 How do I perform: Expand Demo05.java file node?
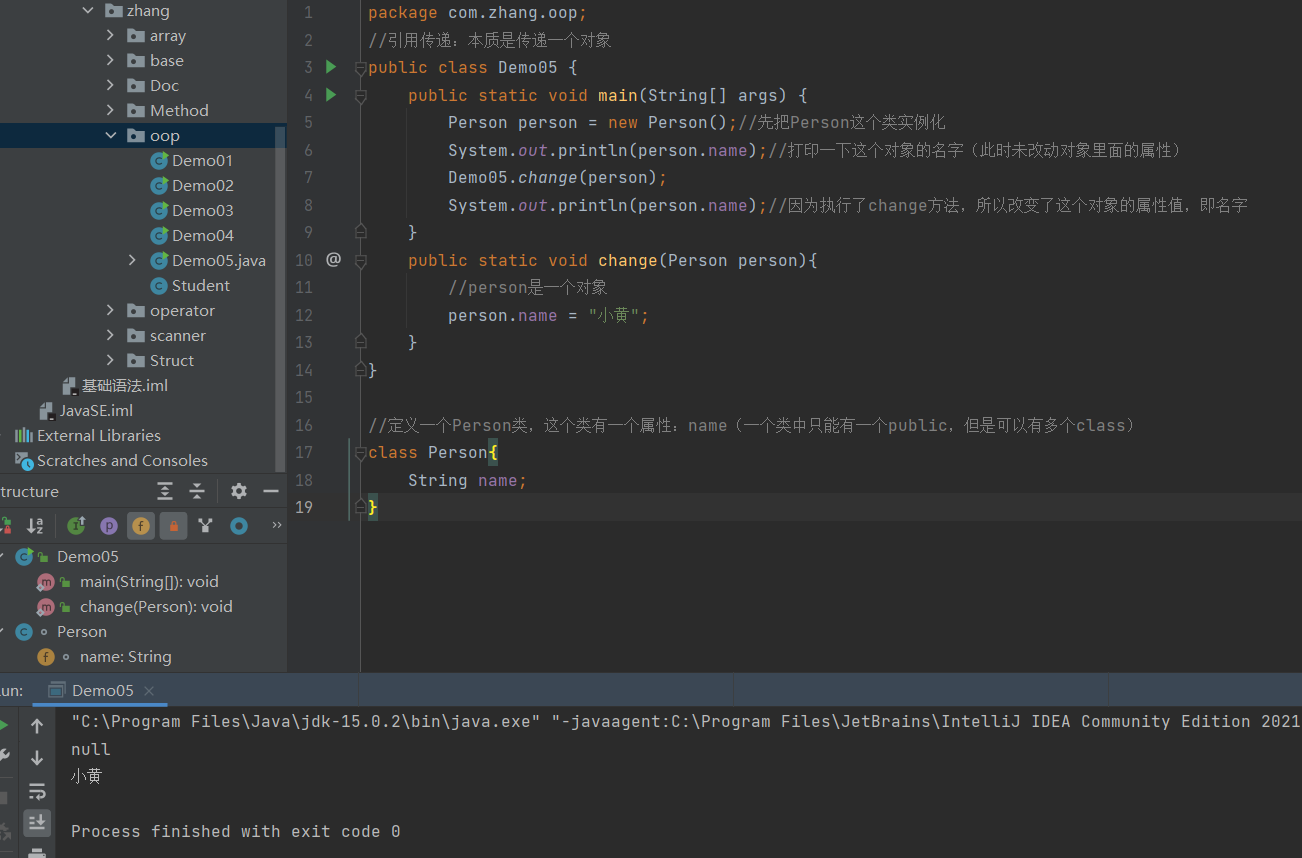coord(132,260)
